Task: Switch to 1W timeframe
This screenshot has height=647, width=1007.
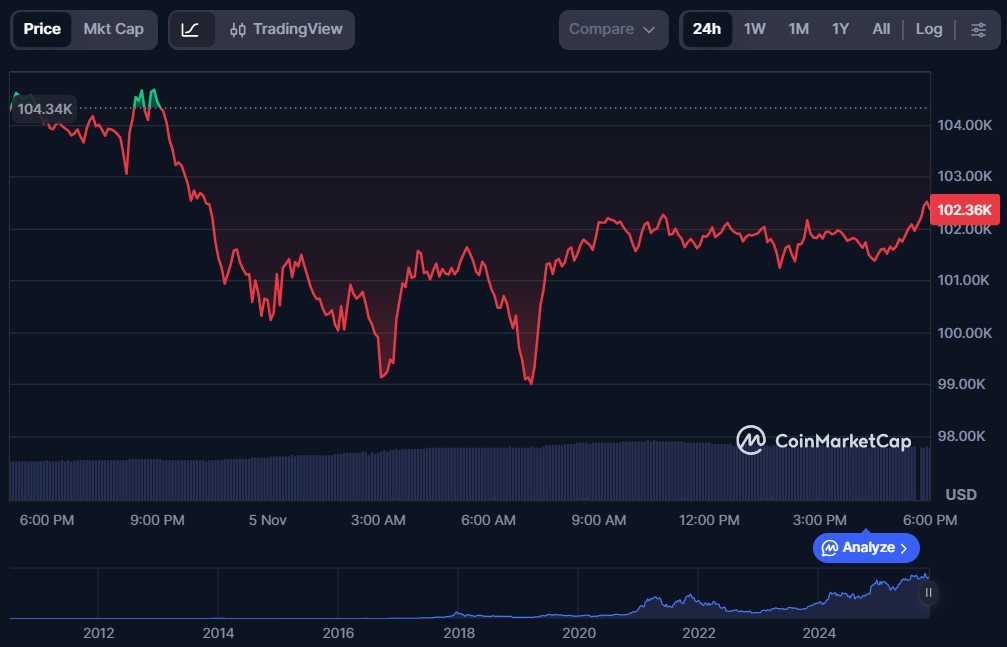Action: click(754, 30)
